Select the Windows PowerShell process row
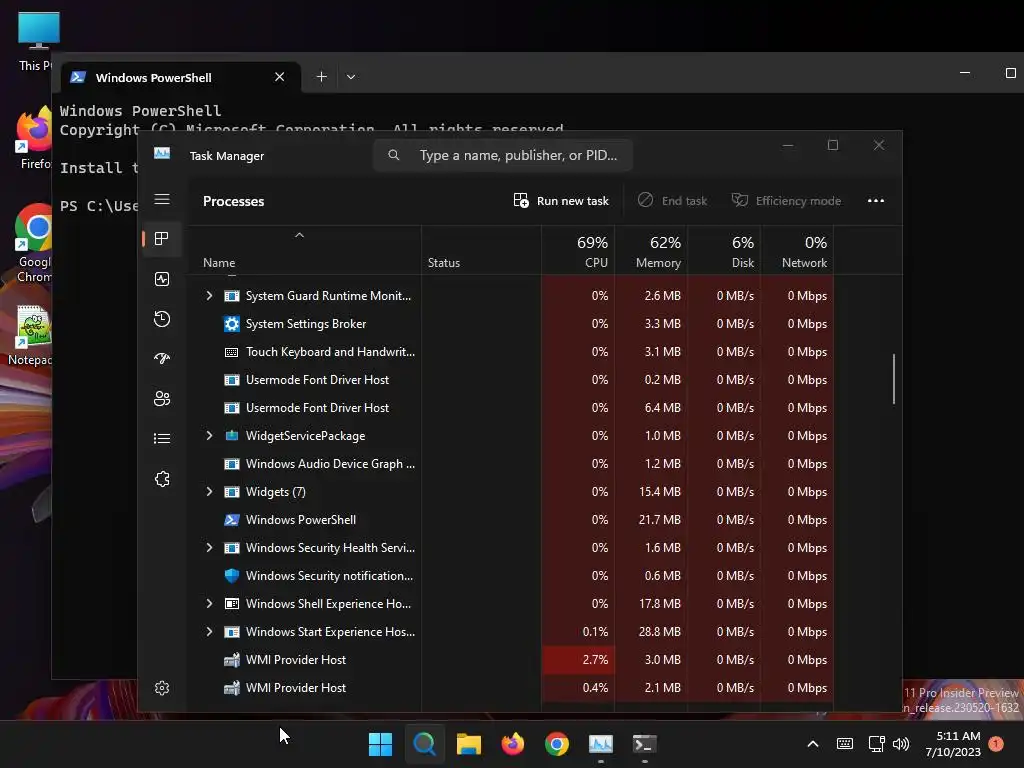The height and width of the screenshot is (768, 1024). [x=510, y=520]
